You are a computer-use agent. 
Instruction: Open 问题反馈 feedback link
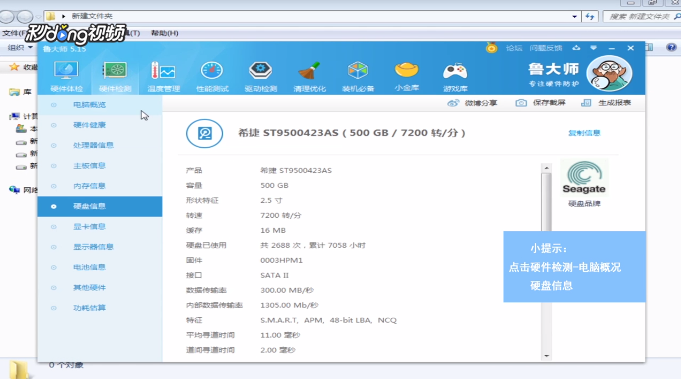(x=546, y=48)
